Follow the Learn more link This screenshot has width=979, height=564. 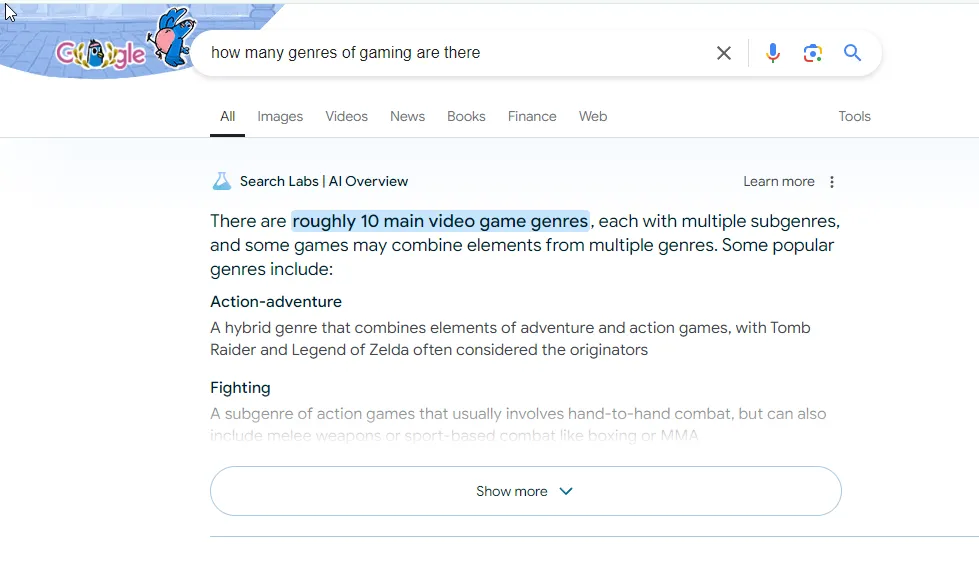779,182
